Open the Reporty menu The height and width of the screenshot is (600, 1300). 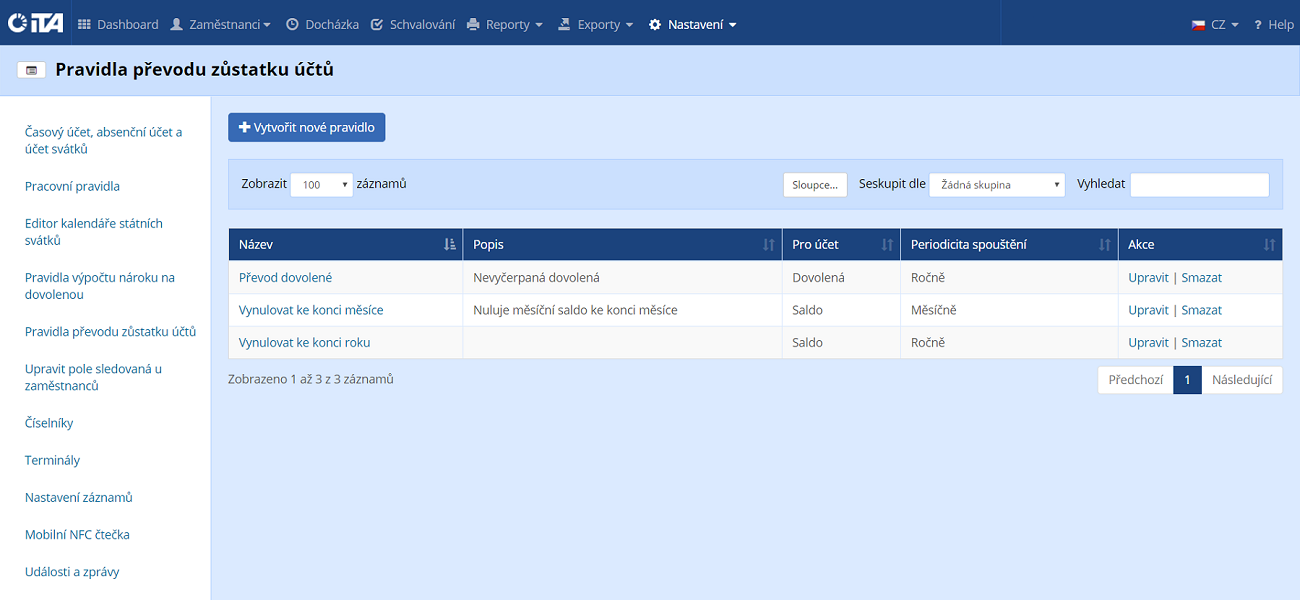click(x=505, y=24)
